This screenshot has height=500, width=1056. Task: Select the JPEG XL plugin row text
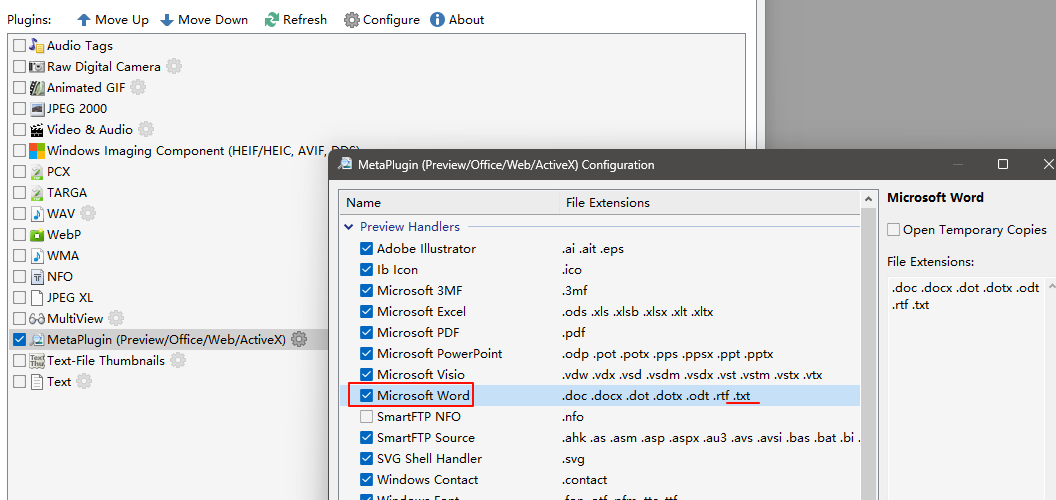(x=70, y=297)
